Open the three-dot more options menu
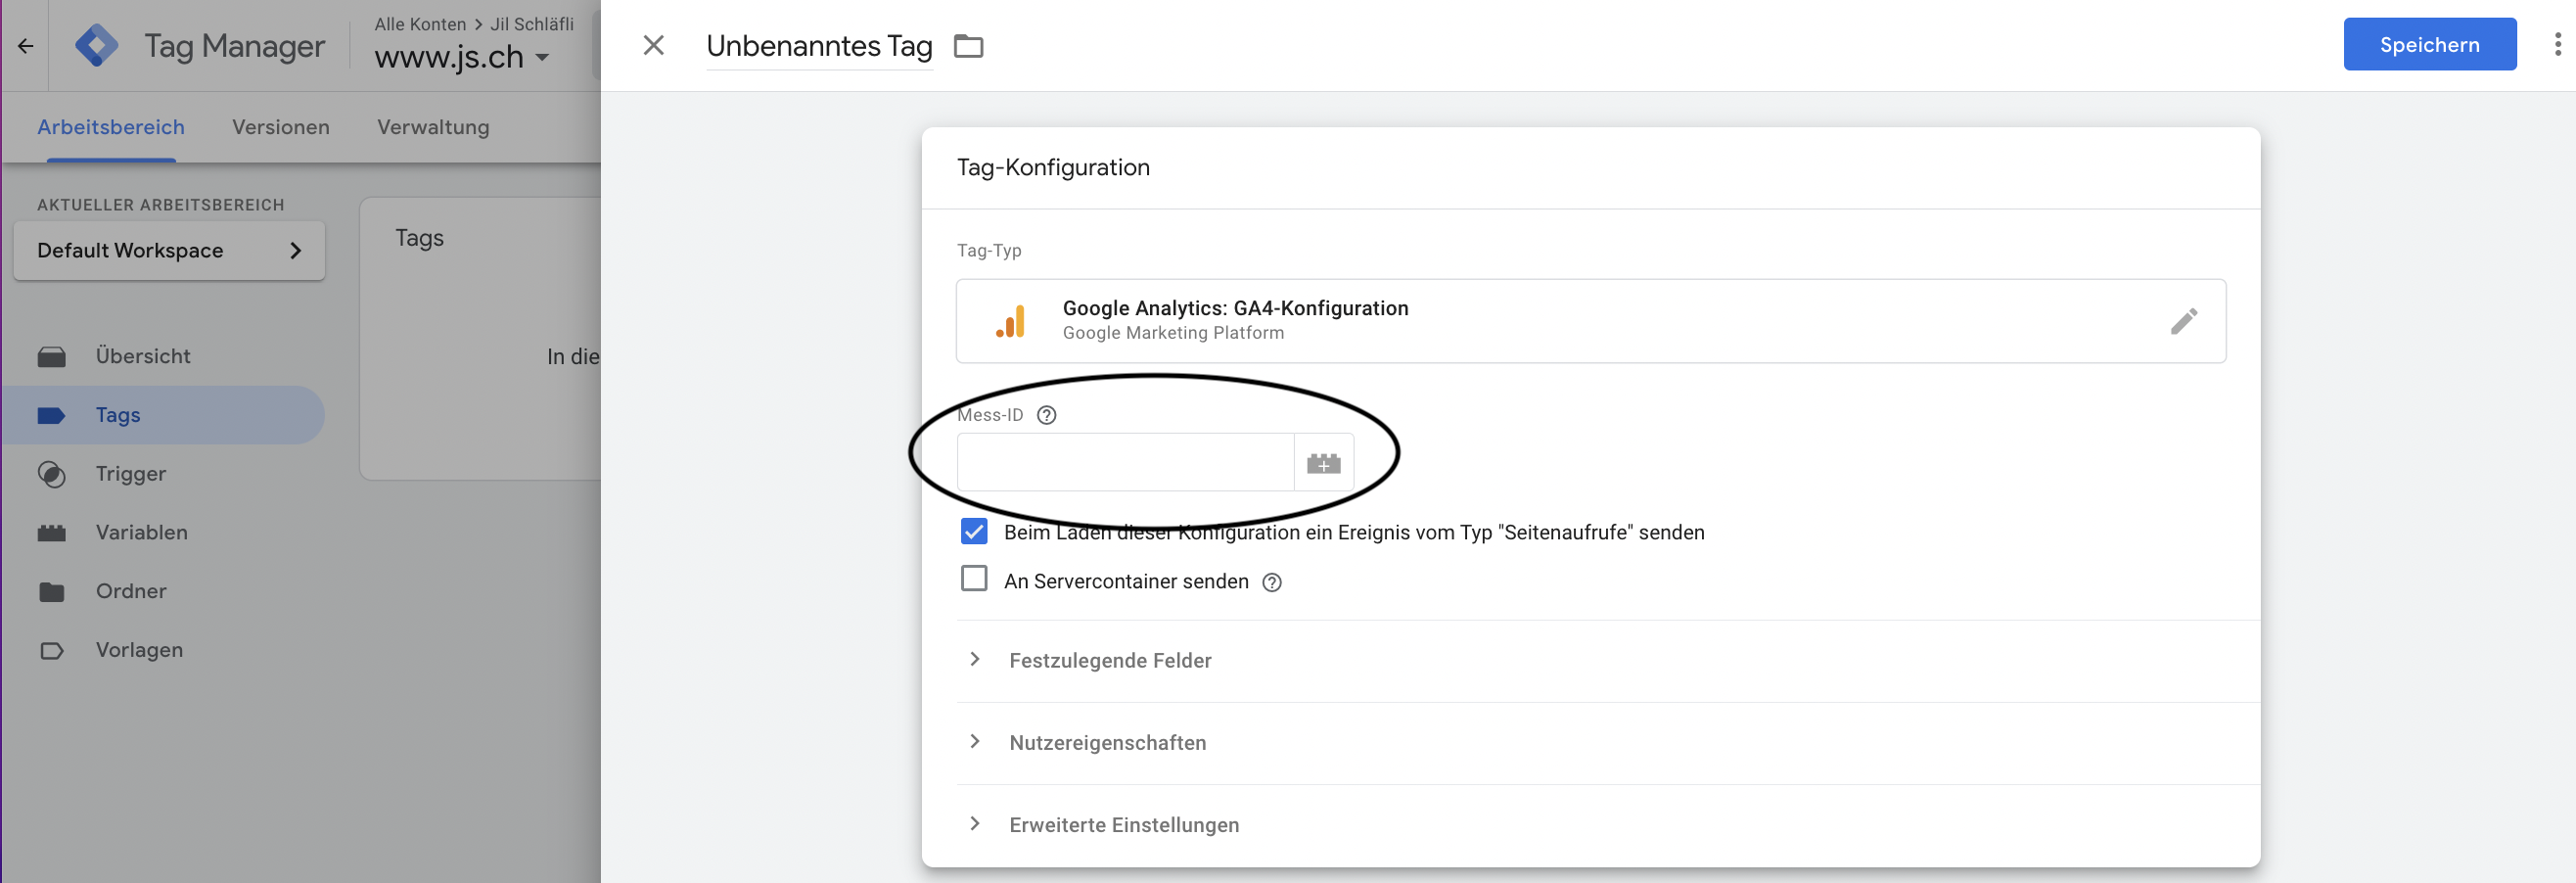Image resolution: width=2576 pixels, height=883 pixels. (2557, 44)
